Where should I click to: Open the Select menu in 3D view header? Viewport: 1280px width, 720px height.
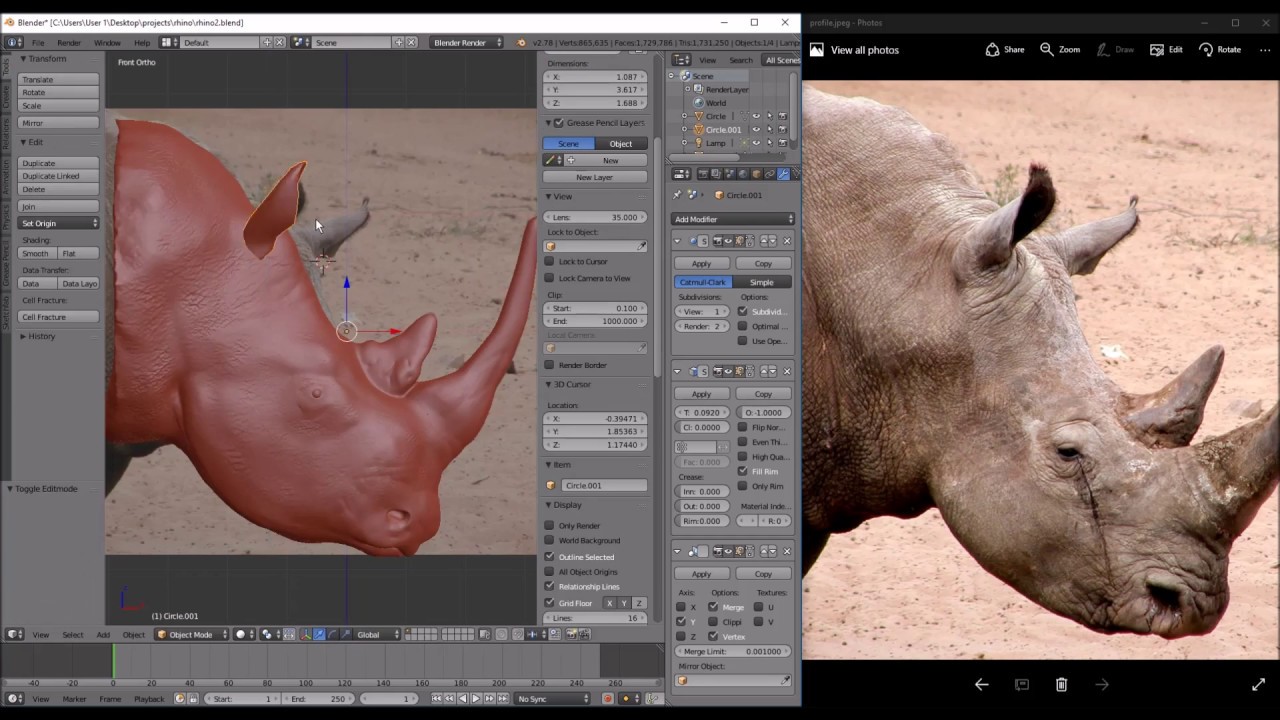point(73,635)
